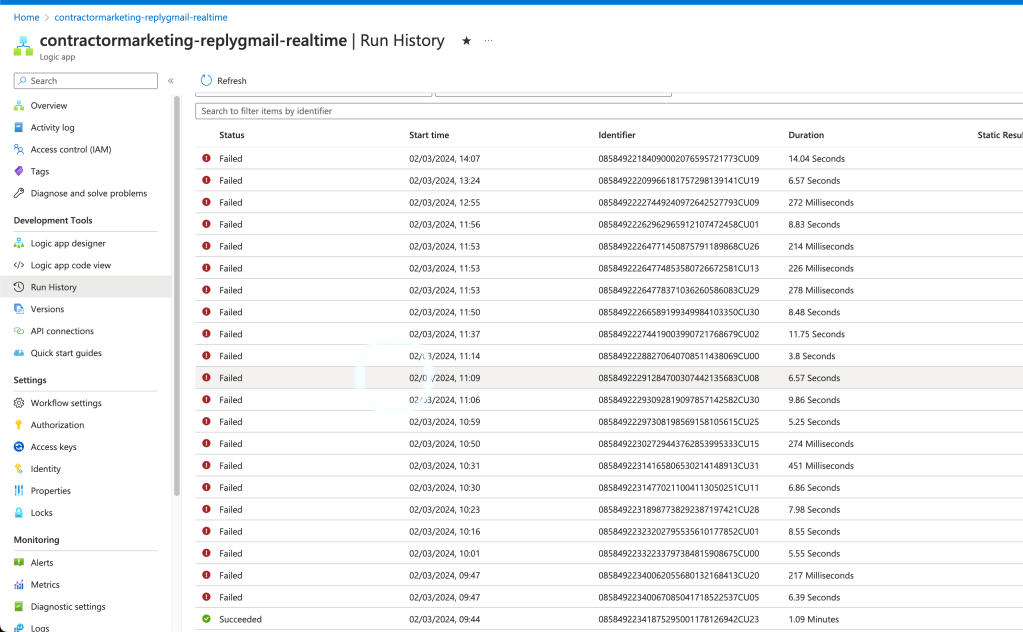The width and height of the screenshot is (1023, 632).
Task: Click the 1.09 Minutes duration cell
Action: point(814,620)
